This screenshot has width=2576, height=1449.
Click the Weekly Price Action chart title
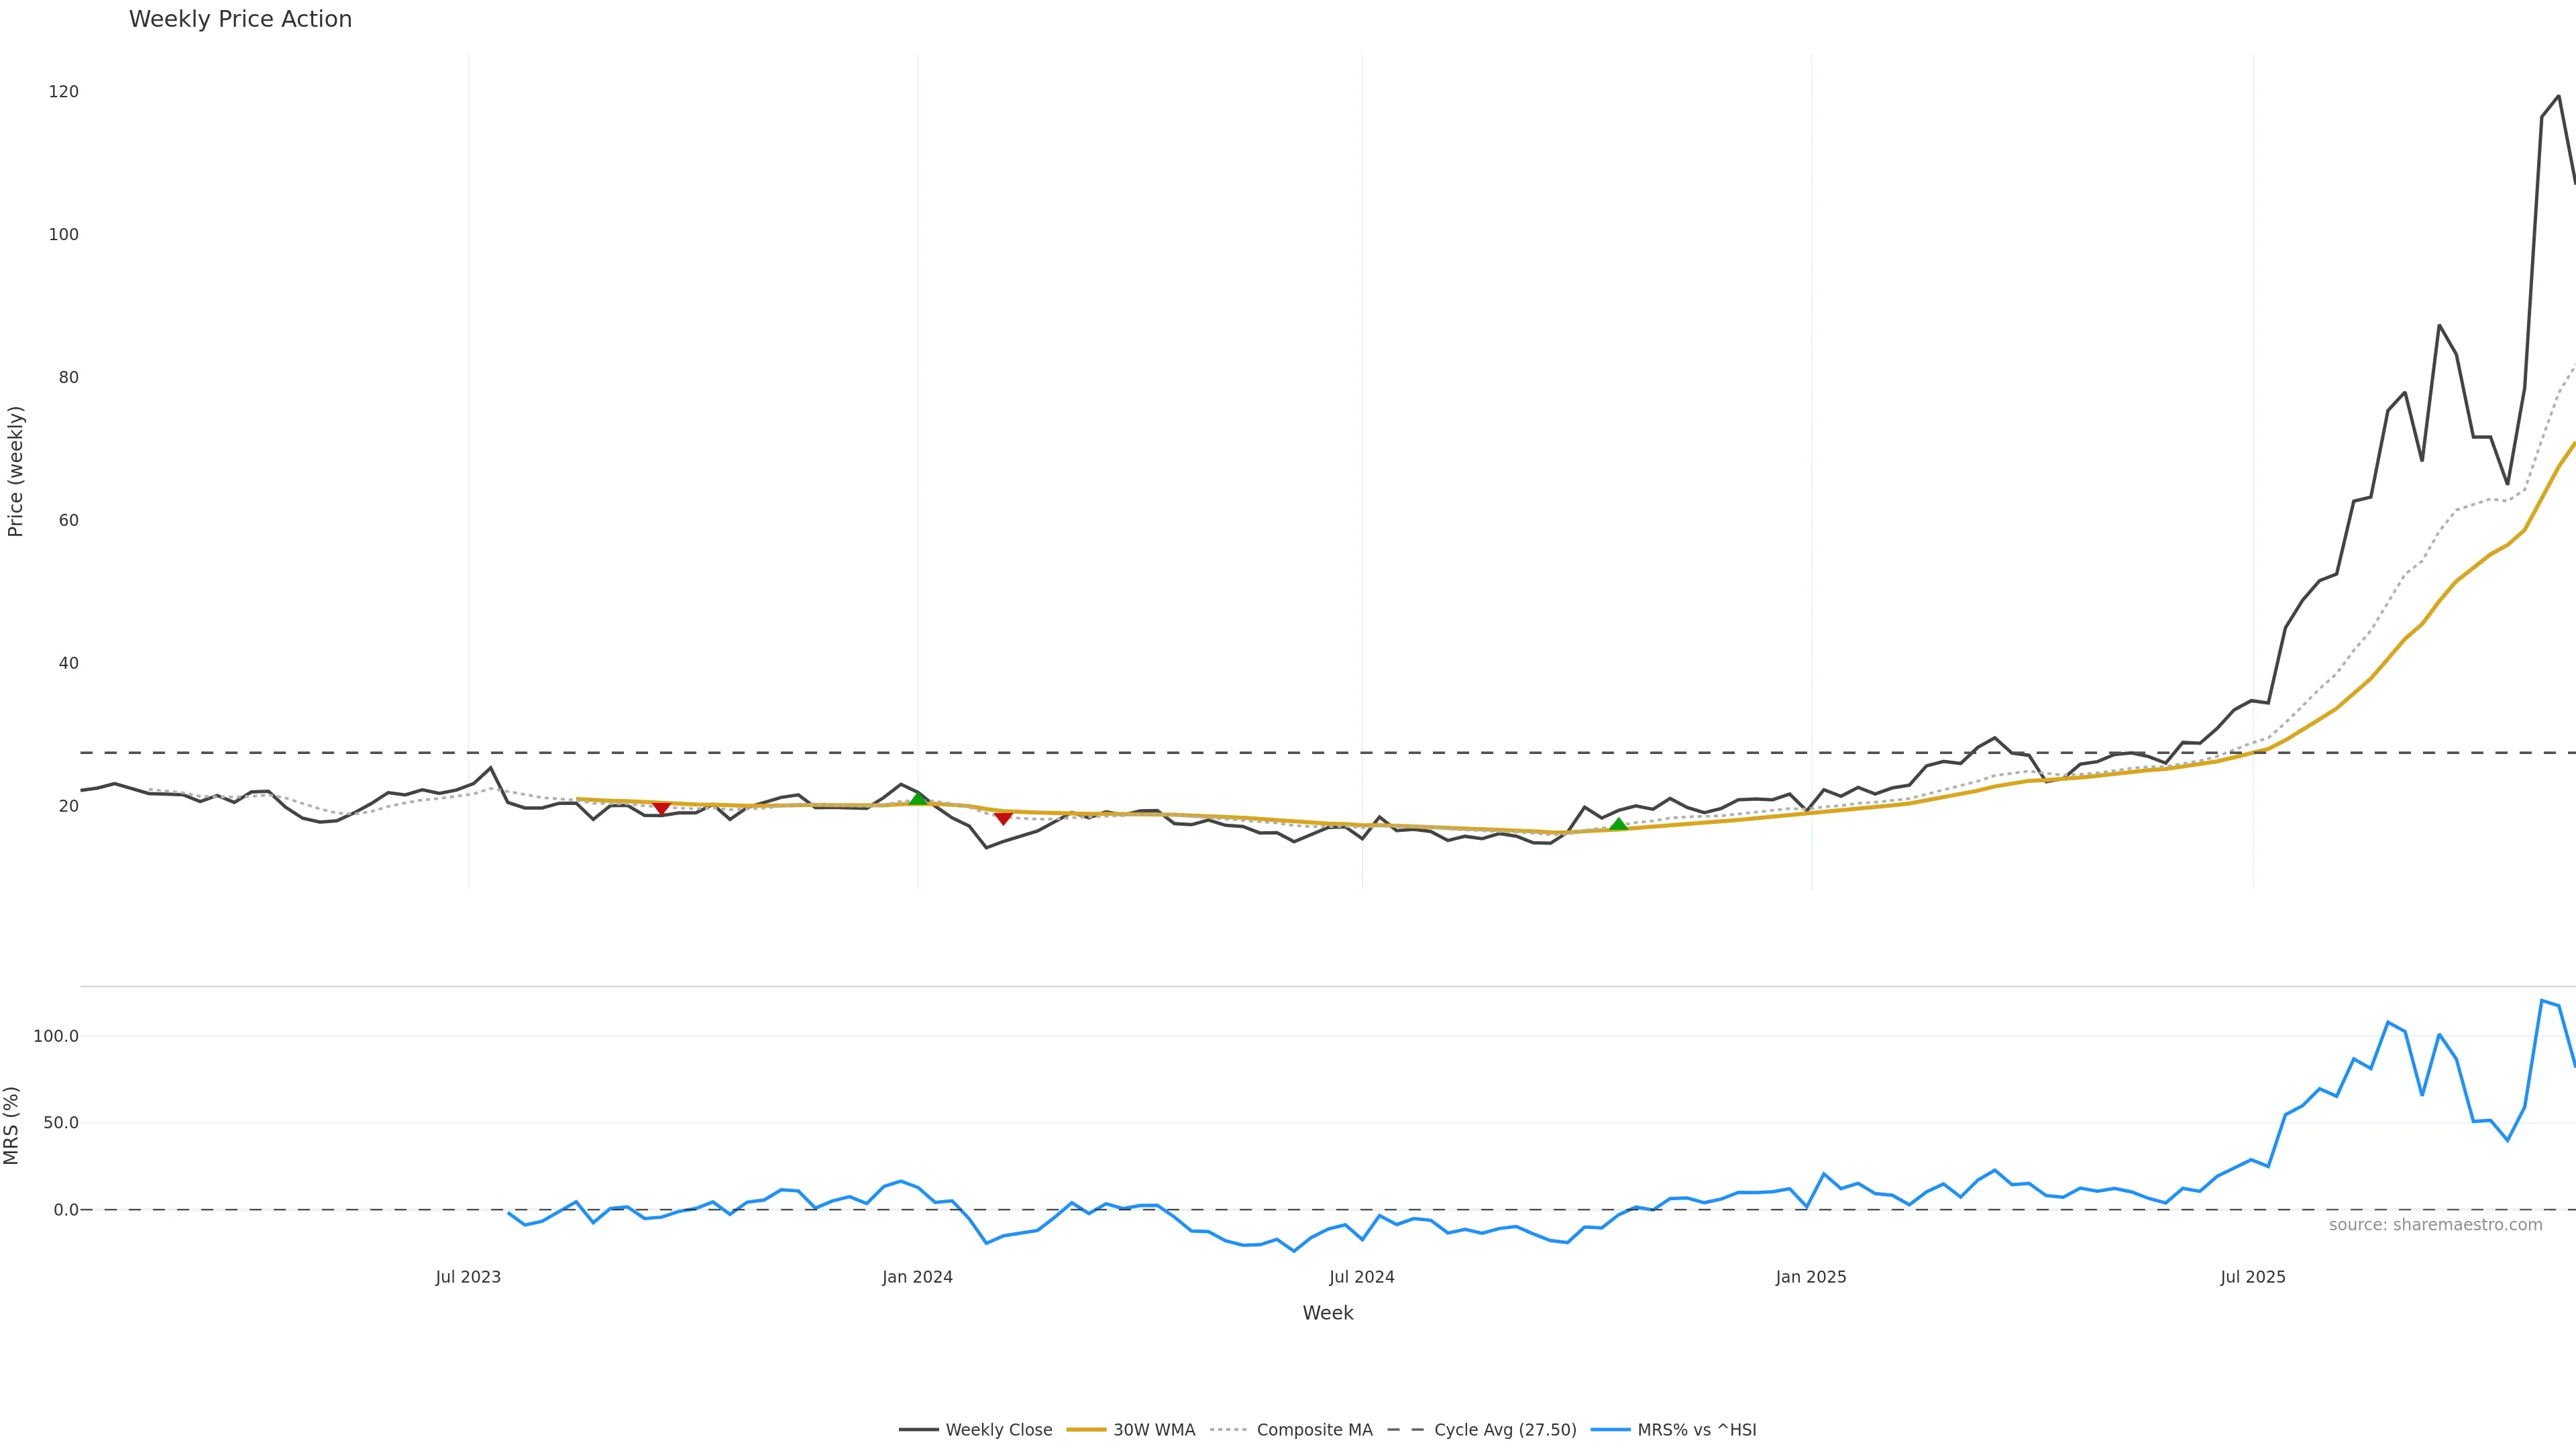(x=240, y=20)
